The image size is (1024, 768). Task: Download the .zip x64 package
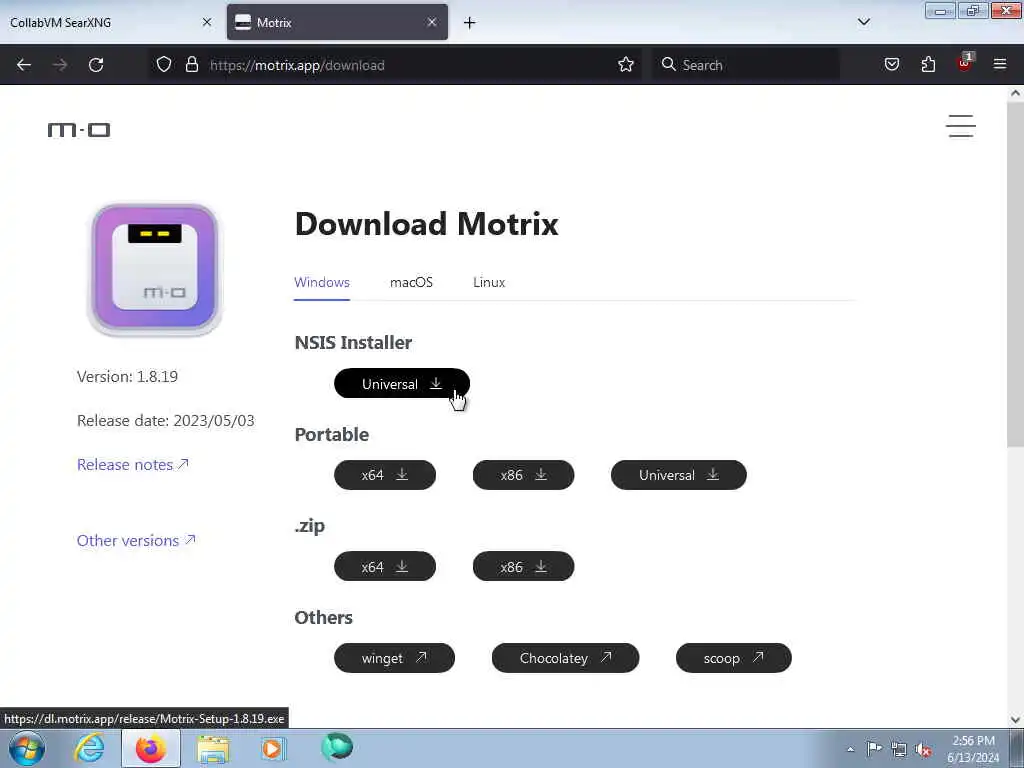(x=385, y=566)
